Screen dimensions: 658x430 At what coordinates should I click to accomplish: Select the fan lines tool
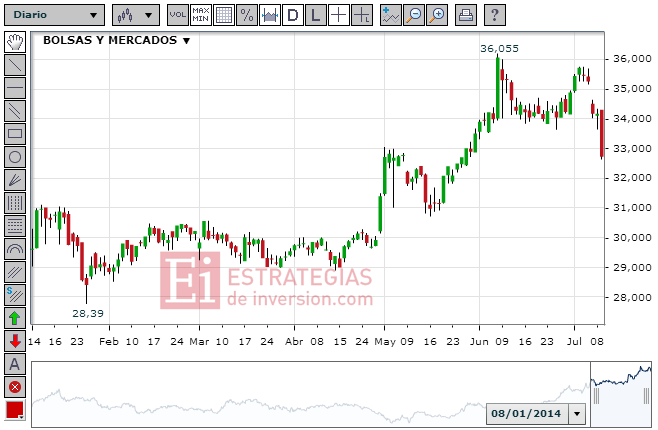pyautogui.click(x=15, y=180)
